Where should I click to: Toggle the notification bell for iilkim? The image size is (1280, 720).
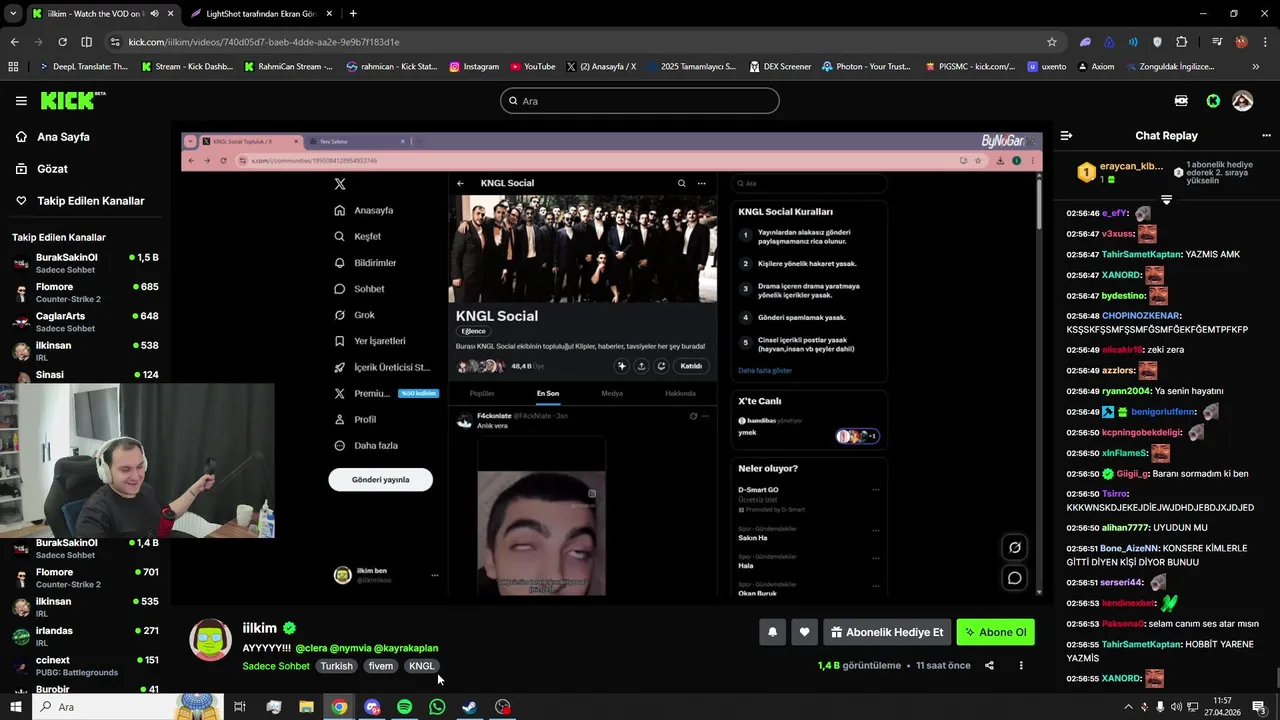[x=772, y=632]
